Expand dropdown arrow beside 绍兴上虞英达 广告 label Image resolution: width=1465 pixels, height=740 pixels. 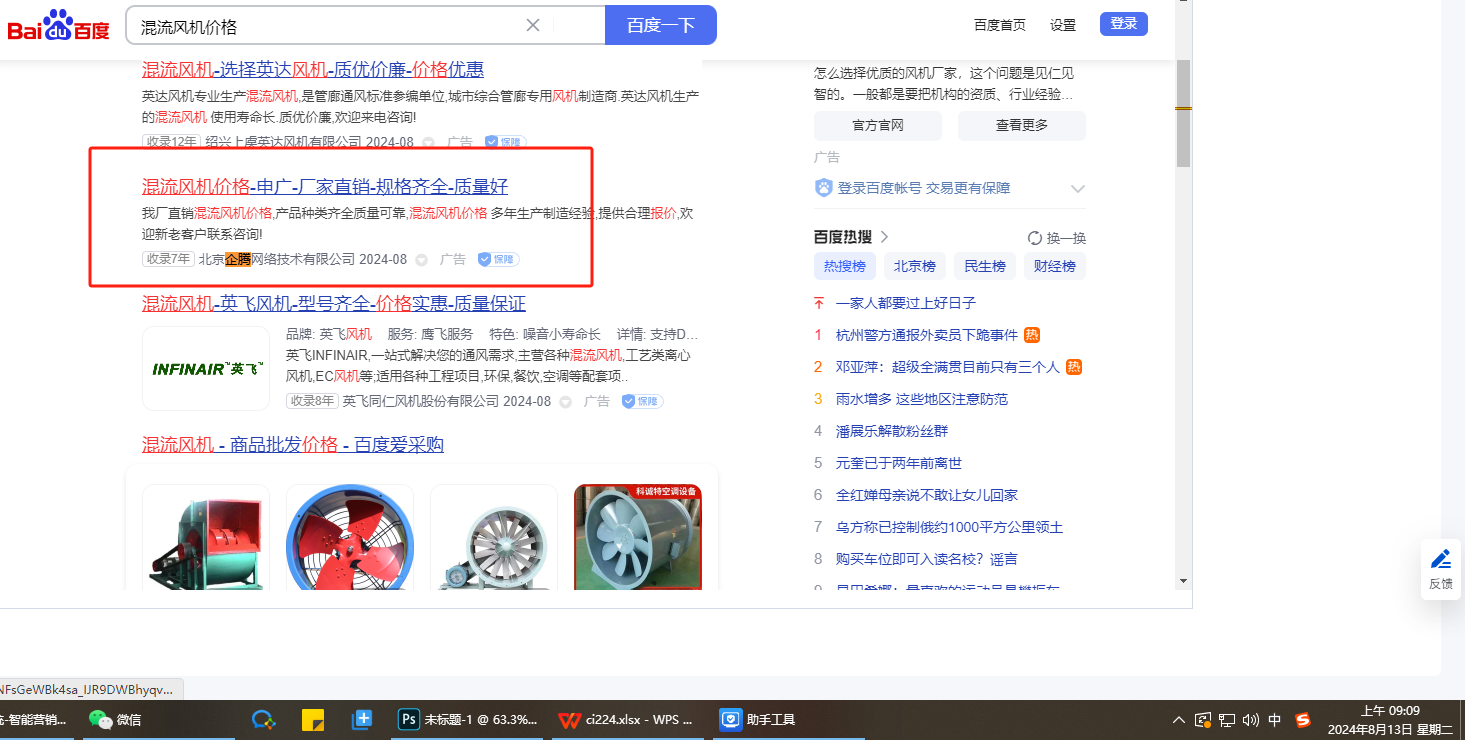428,143
